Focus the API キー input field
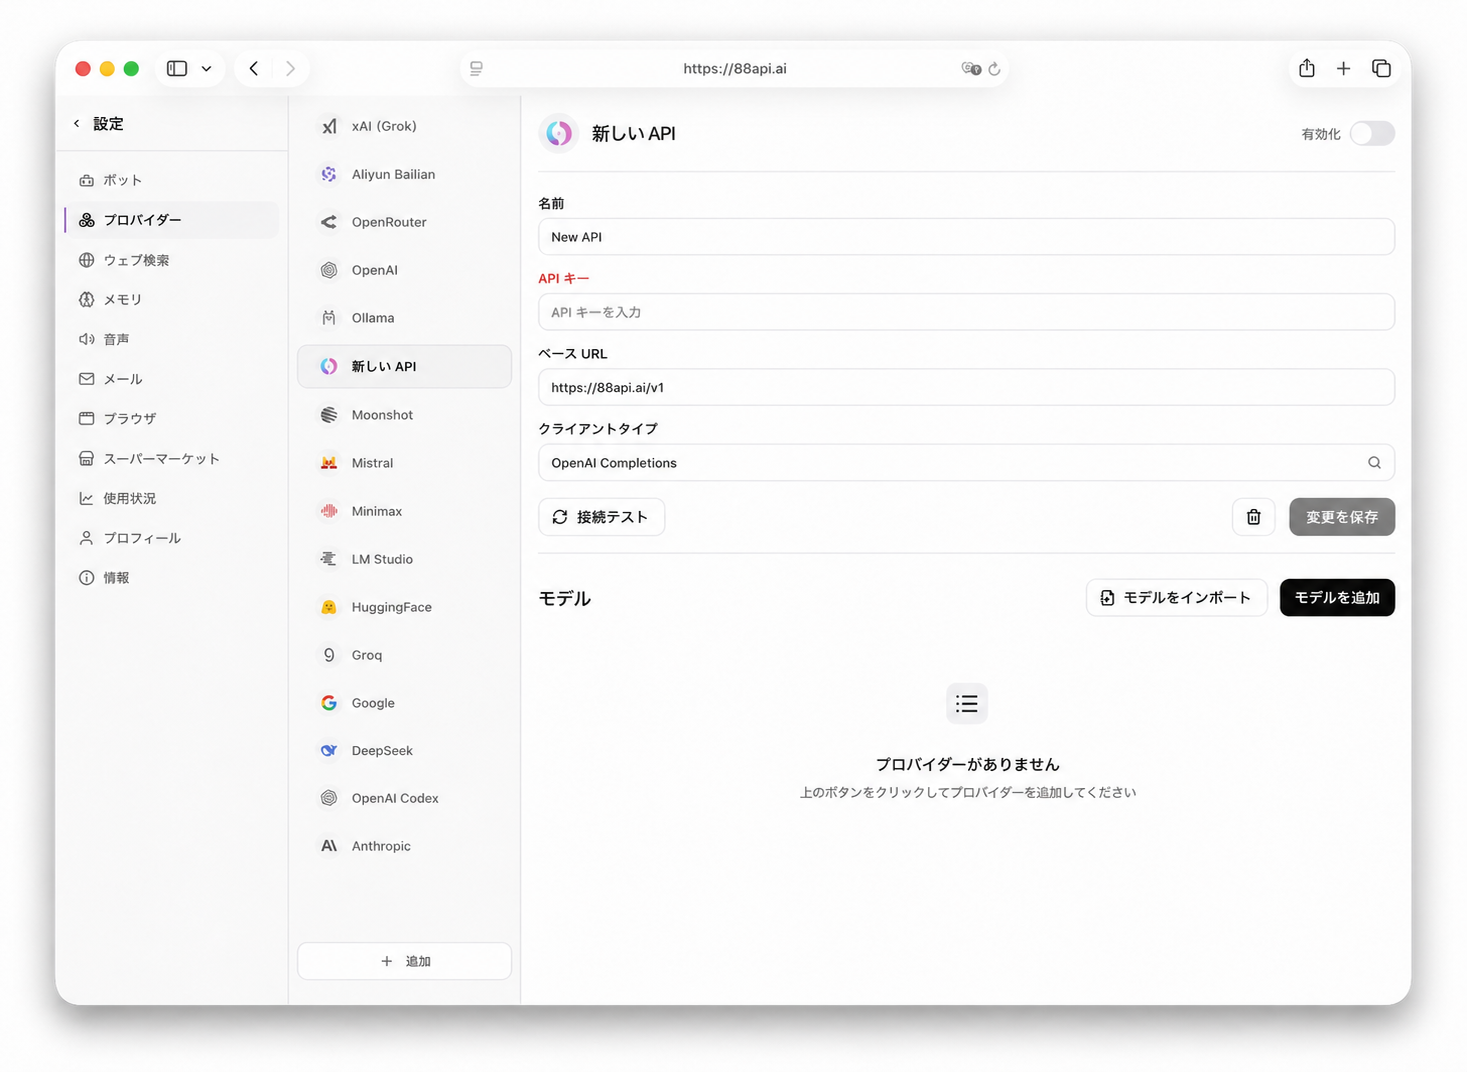The width and height of the screenshot is (1467, 1072). pos(966,312)
